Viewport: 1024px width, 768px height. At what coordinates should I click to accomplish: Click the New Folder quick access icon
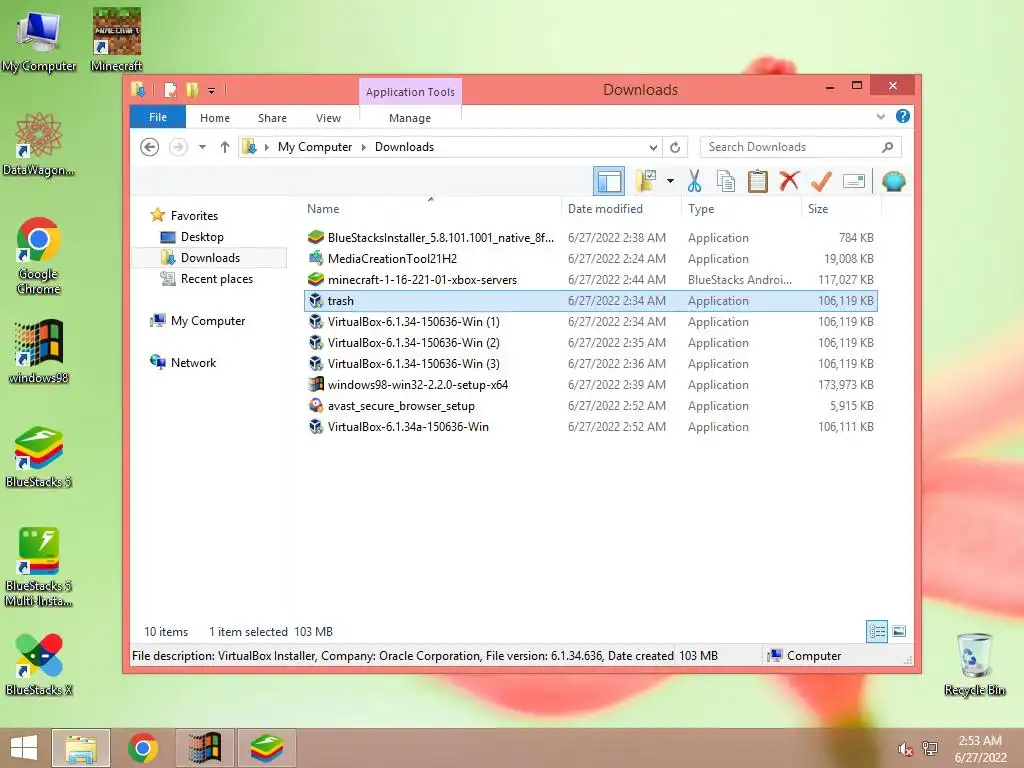point(192,89)
